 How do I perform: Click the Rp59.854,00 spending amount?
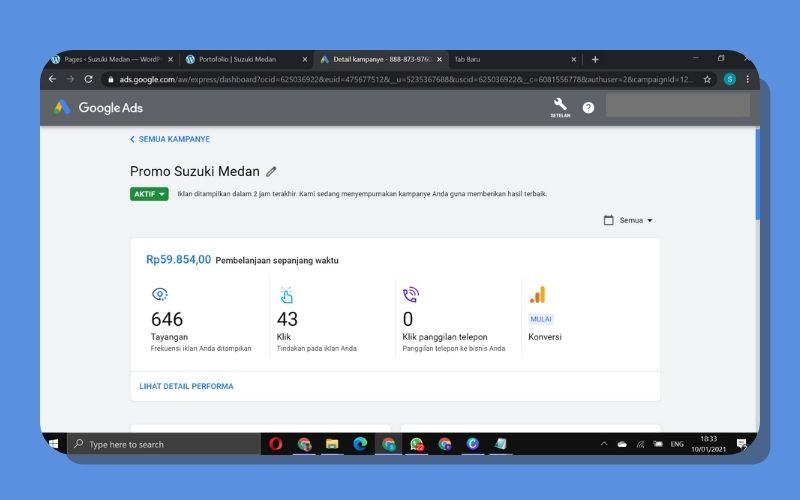click(x=179, y=259)
